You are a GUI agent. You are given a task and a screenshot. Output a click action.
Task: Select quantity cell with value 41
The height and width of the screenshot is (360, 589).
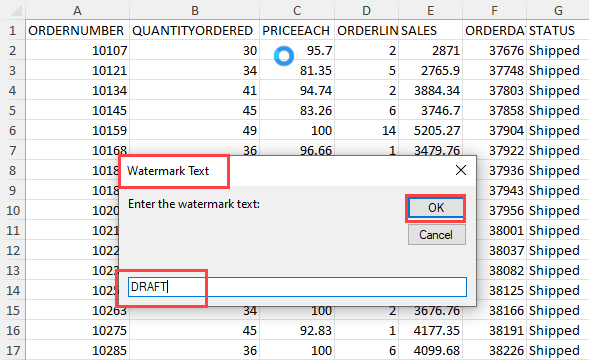[x=195, y=91]
